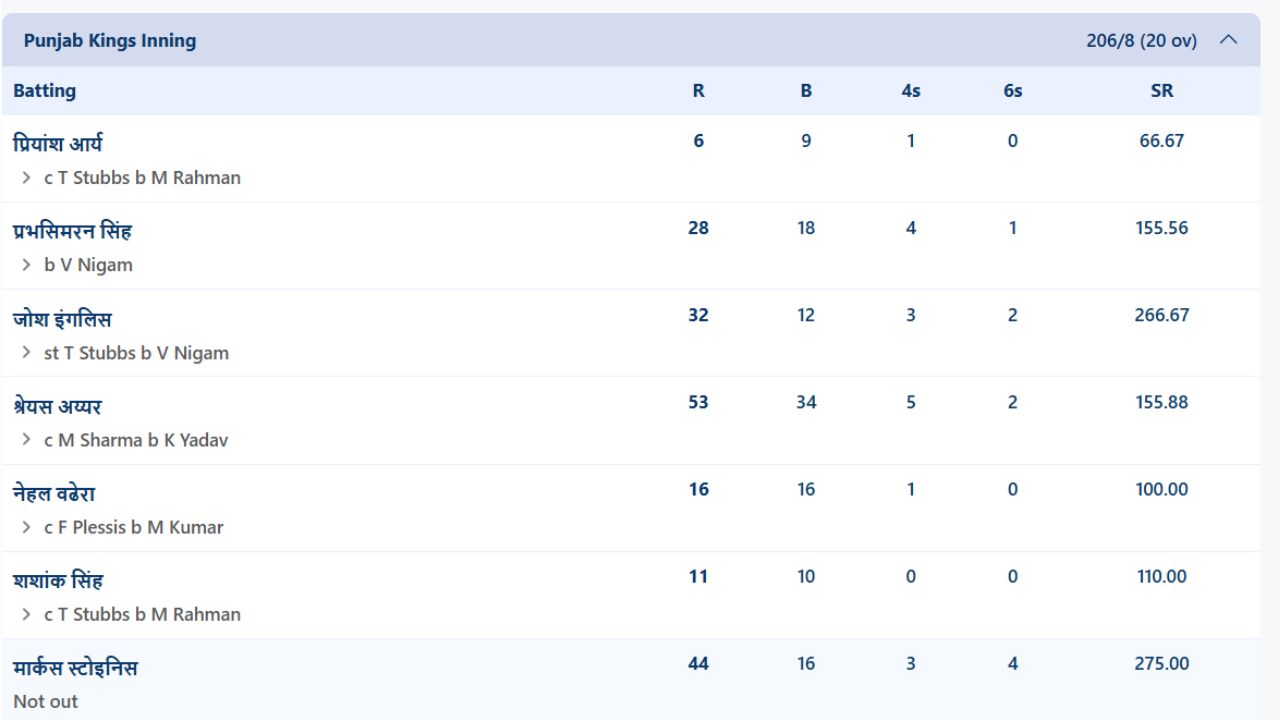
Task: Open chevron for शशांक सिंह dismissal details
Action: (27, 614)
